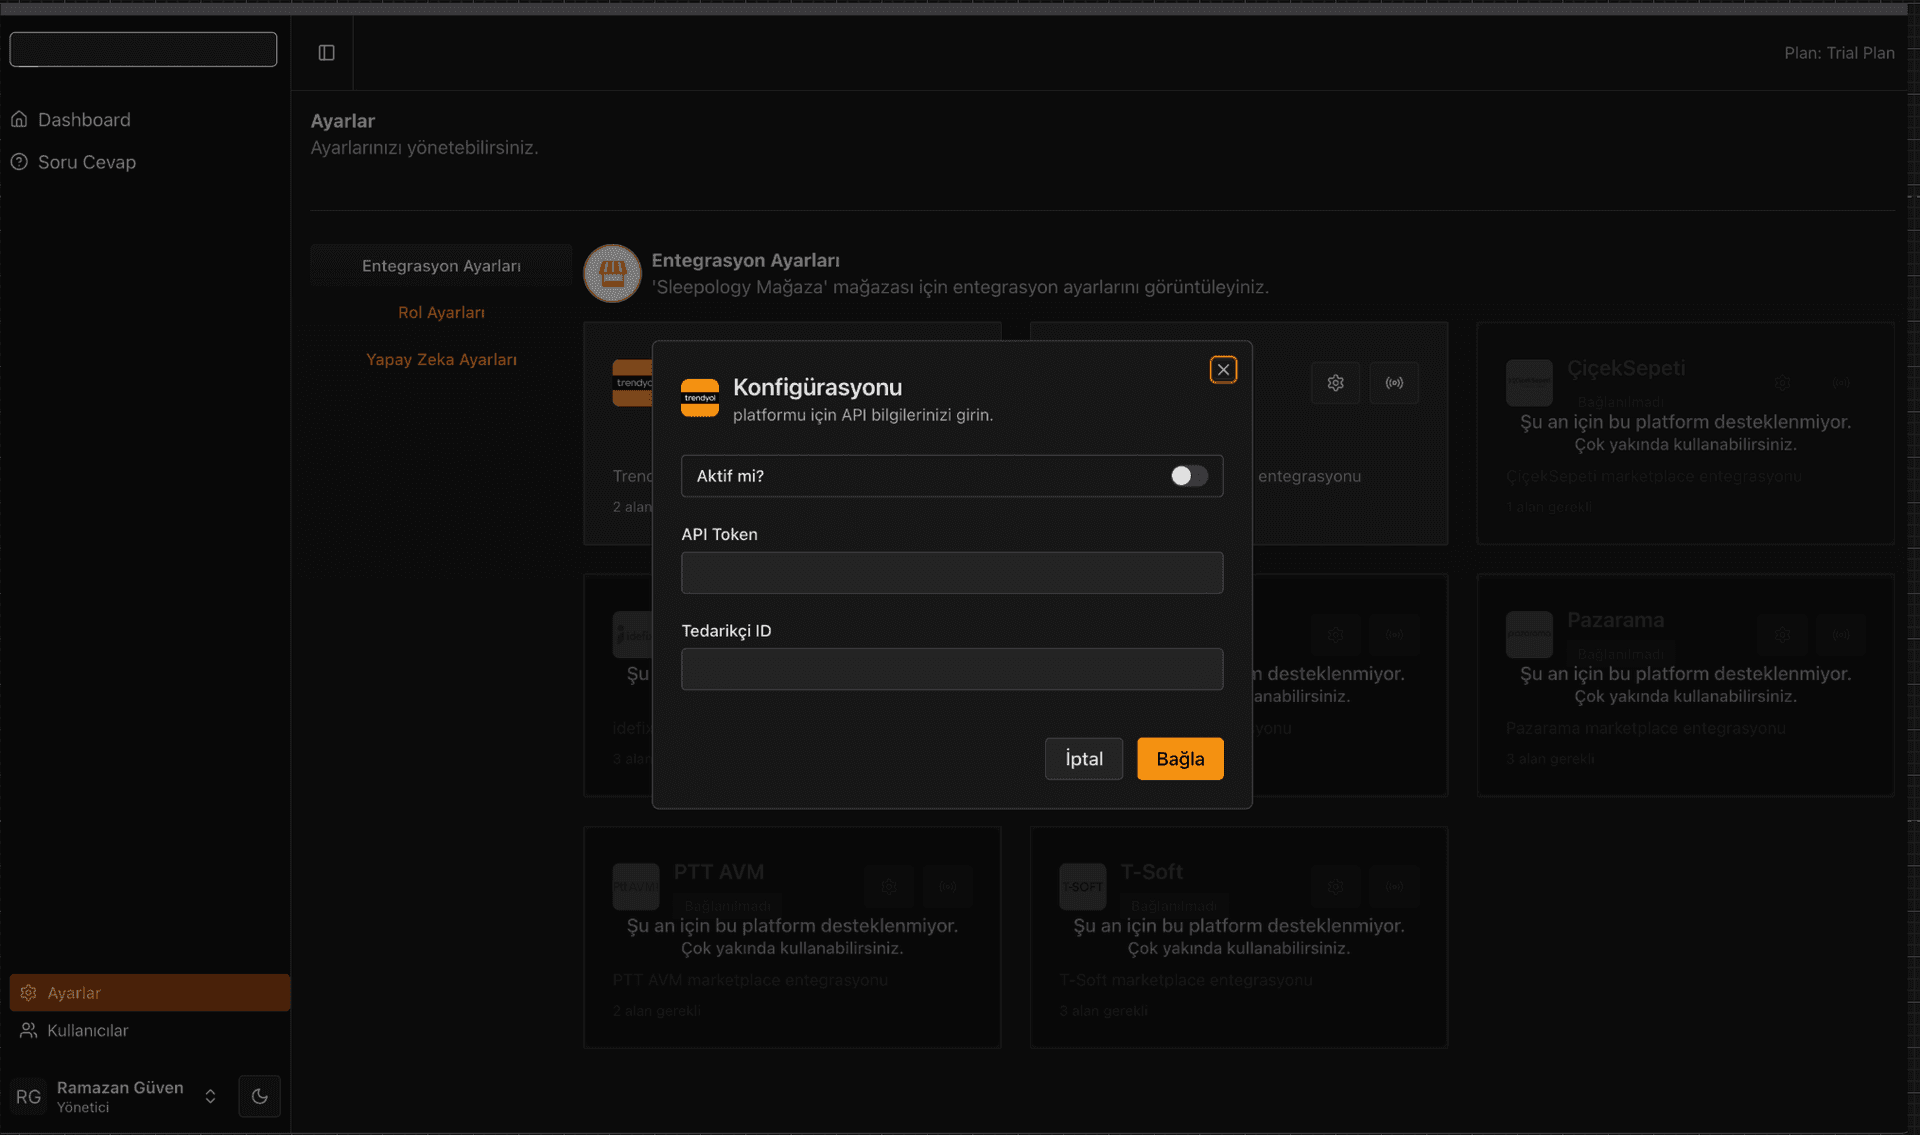1920x1135 pixels.
Task: Focus the API Token input field
Action: [951, 573]
